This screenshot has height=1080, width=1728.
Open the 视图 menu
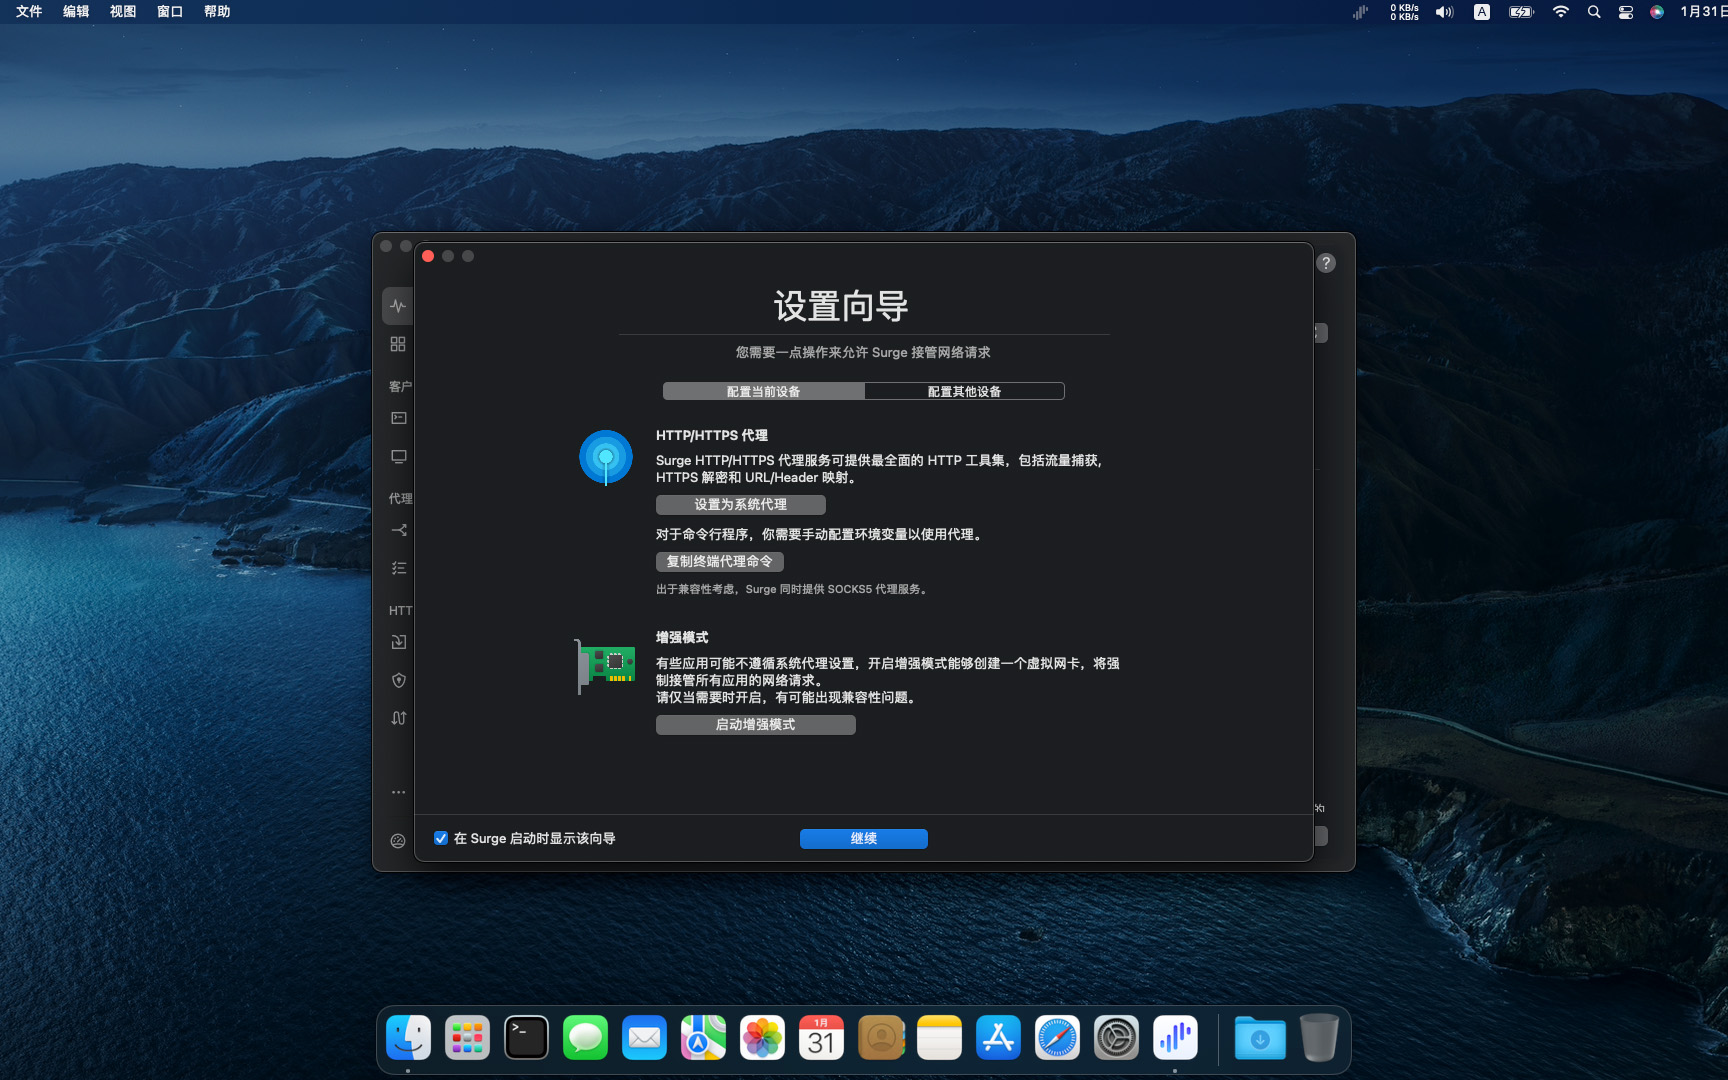[x=123, y=12]
